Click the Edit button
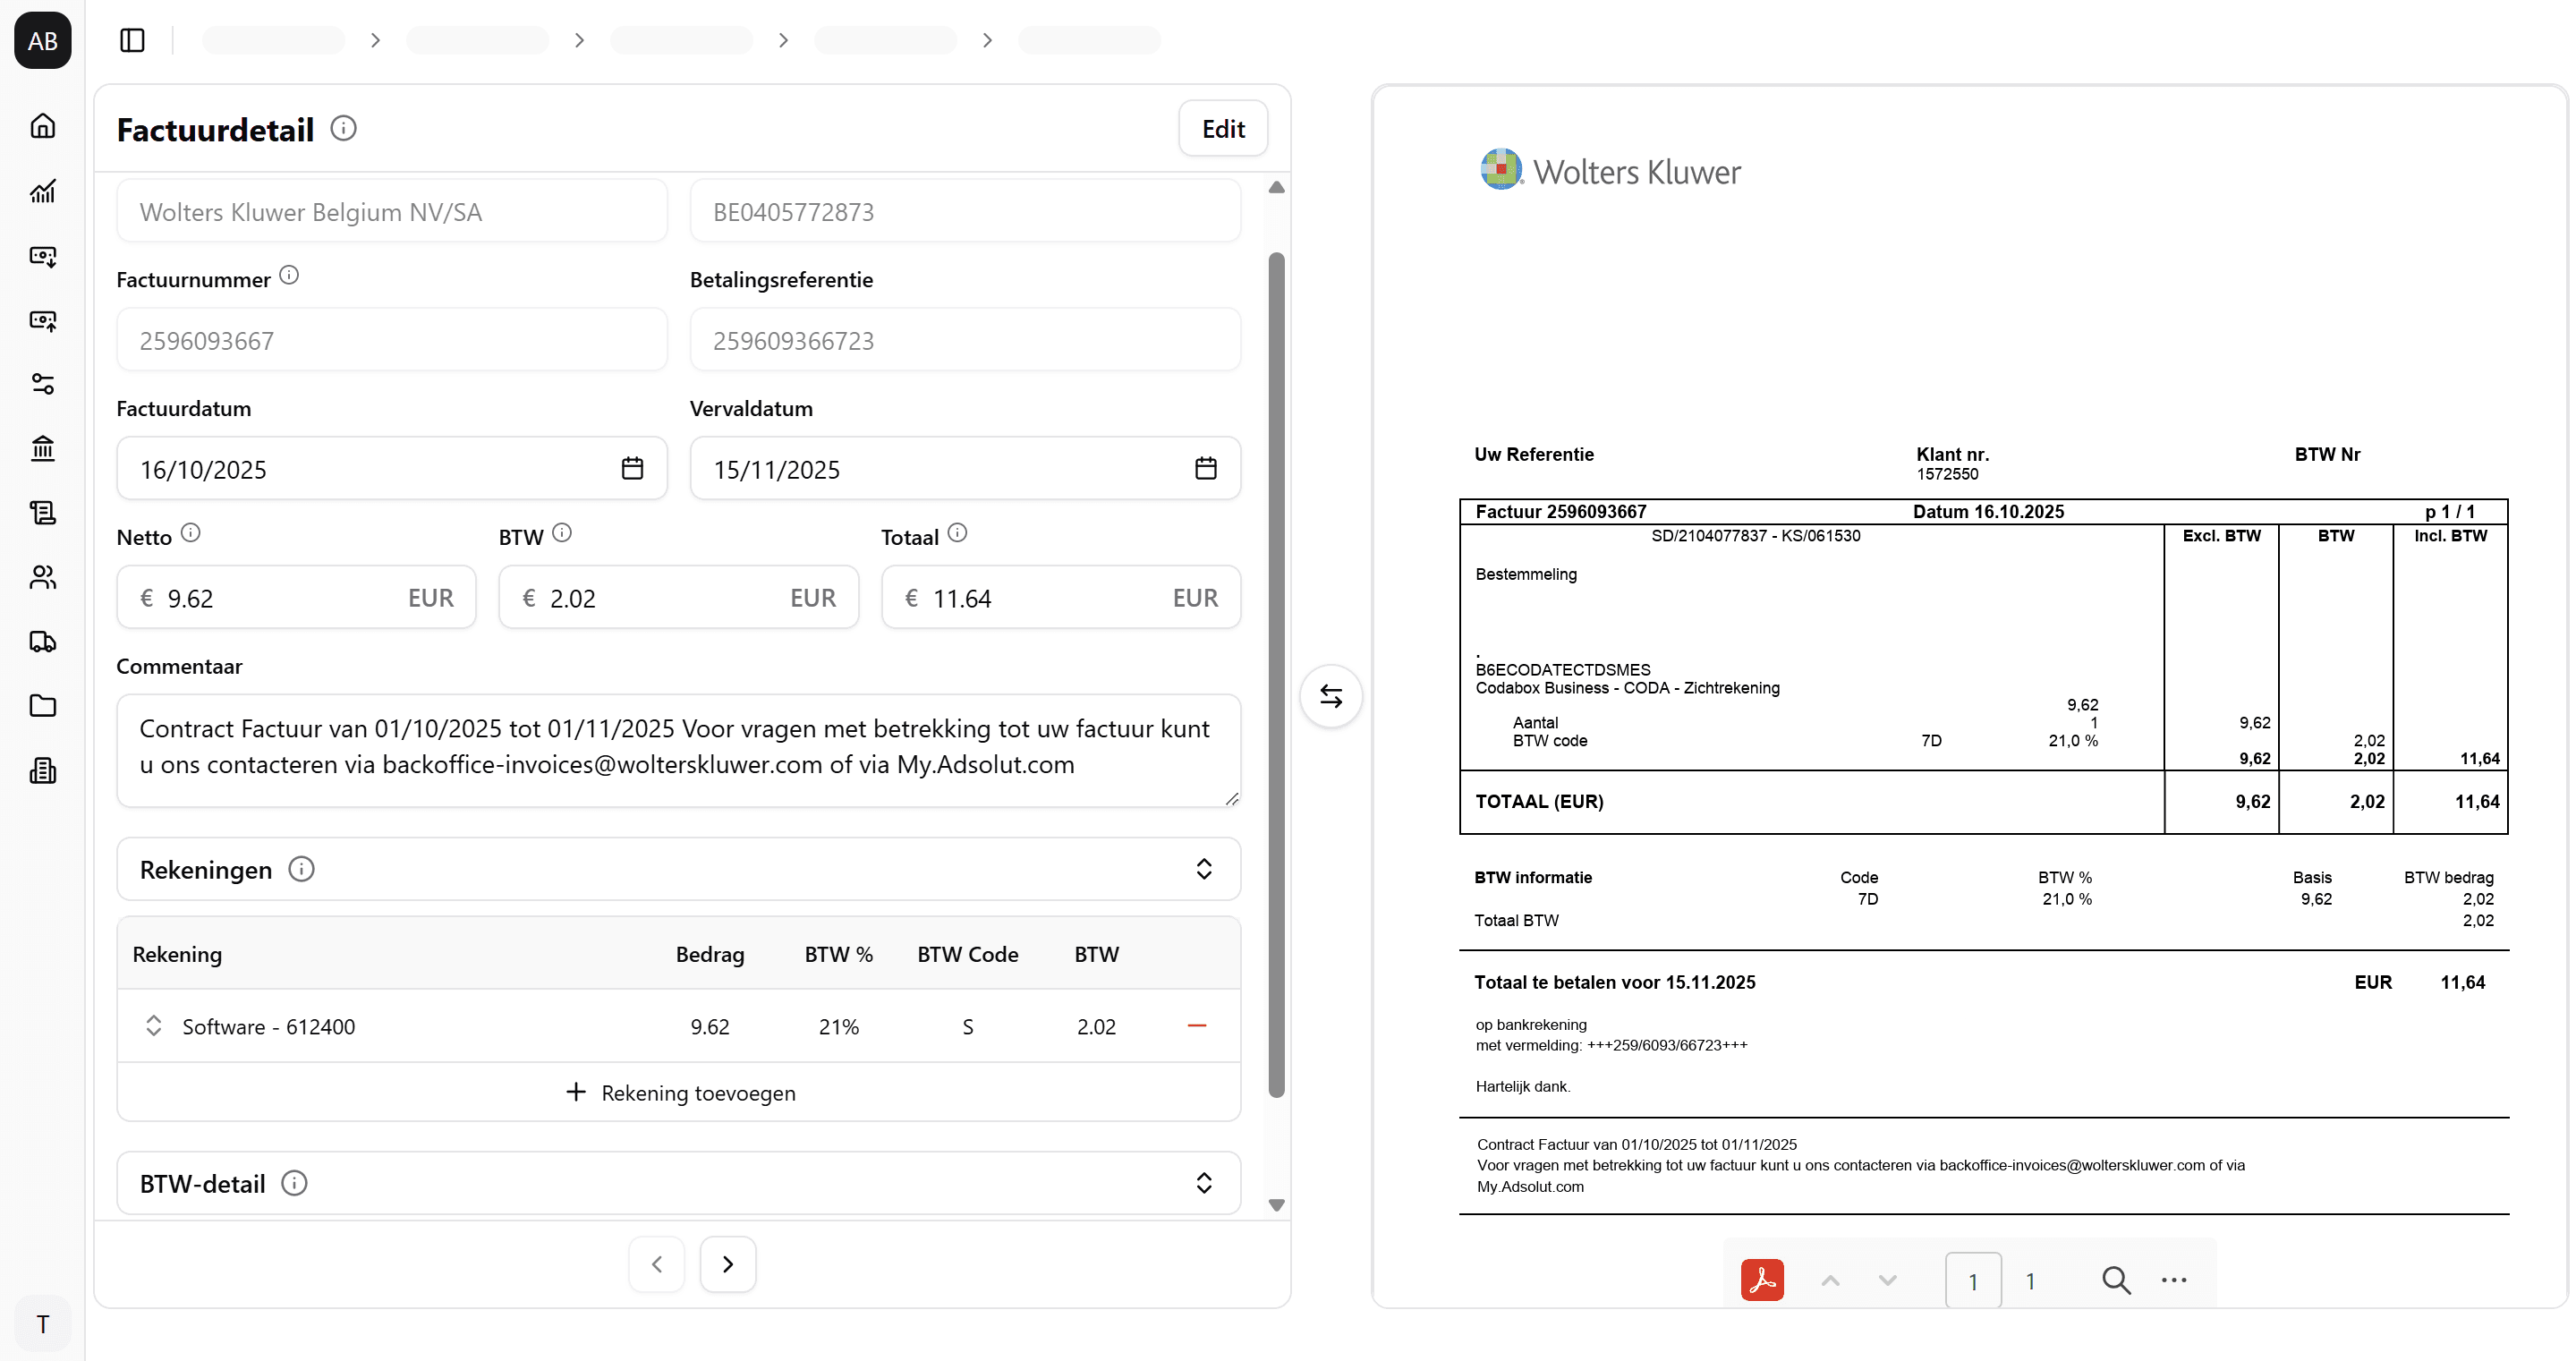The height and width of the screenshot is (1361, 2576). point(1223,128)
